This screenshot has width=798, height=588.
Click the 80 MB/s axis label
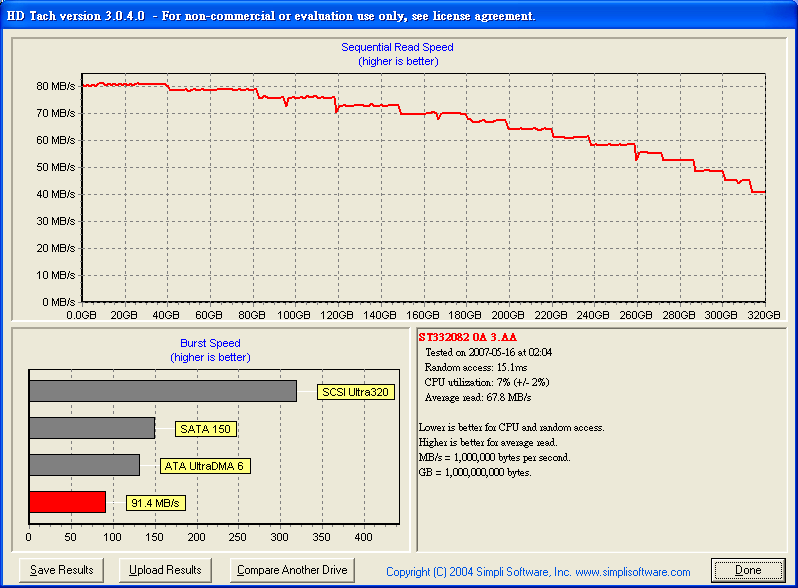coord(55,86)
